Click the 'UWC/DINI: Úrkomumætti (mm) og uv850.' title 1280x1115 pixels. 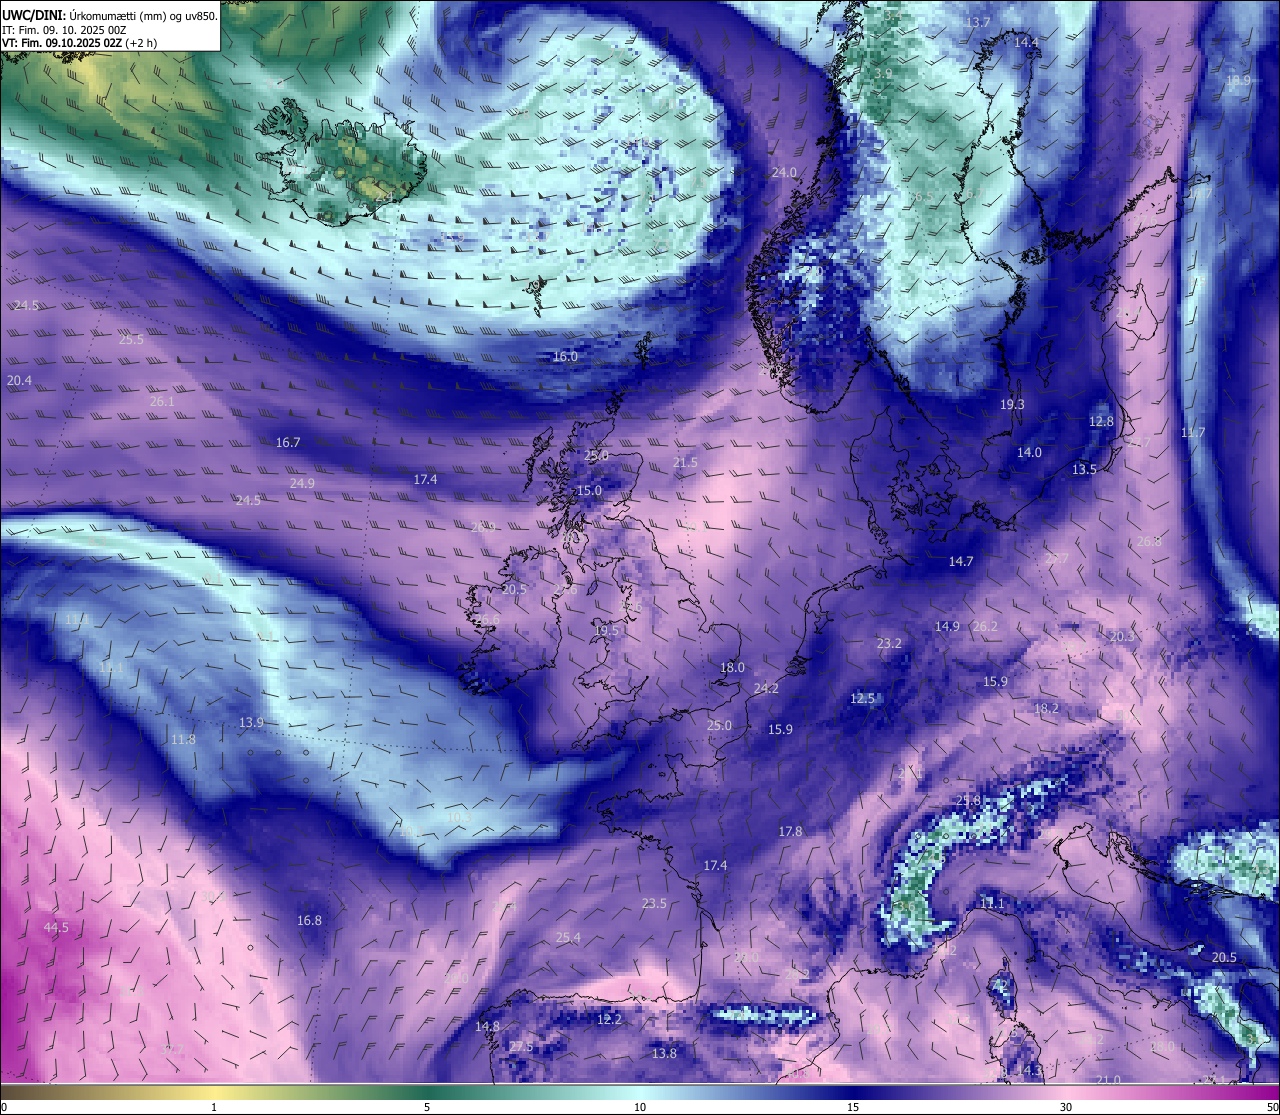tap(109, 16)
